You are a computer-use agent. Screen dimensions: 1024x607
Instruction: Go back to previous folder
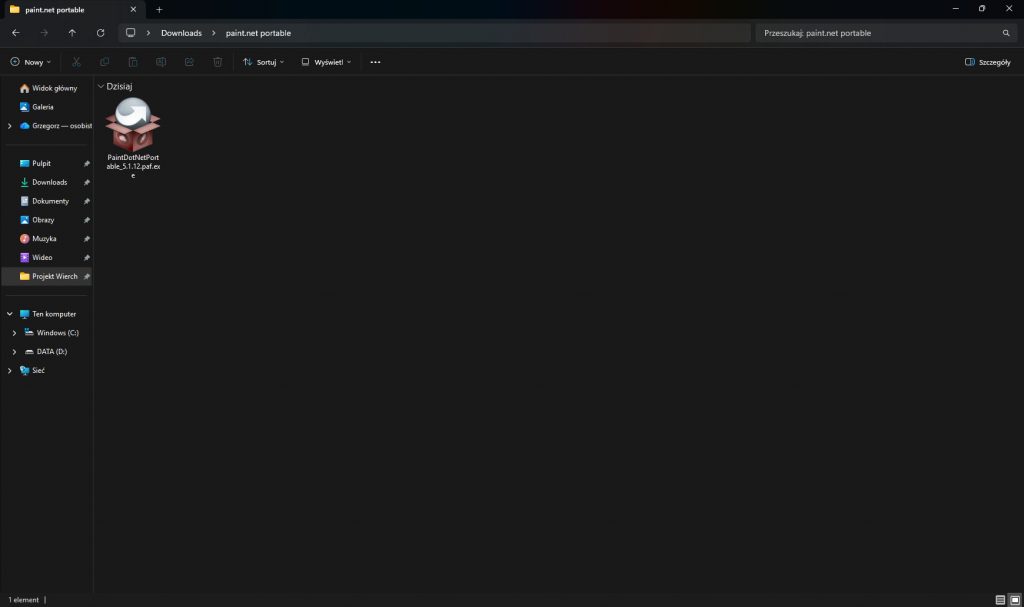tap(15, 33)
